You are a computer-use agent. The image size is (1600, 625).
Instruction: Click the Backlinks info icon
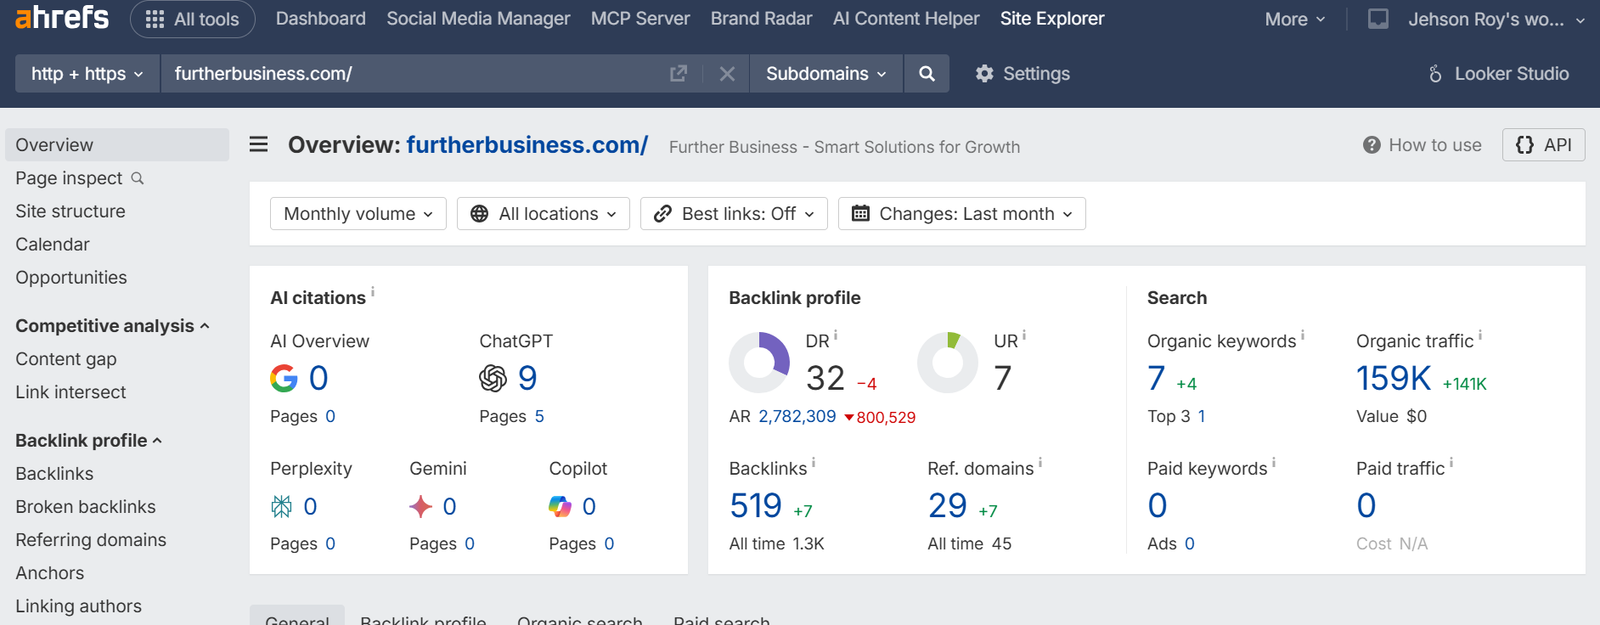(x=814, y=462)
